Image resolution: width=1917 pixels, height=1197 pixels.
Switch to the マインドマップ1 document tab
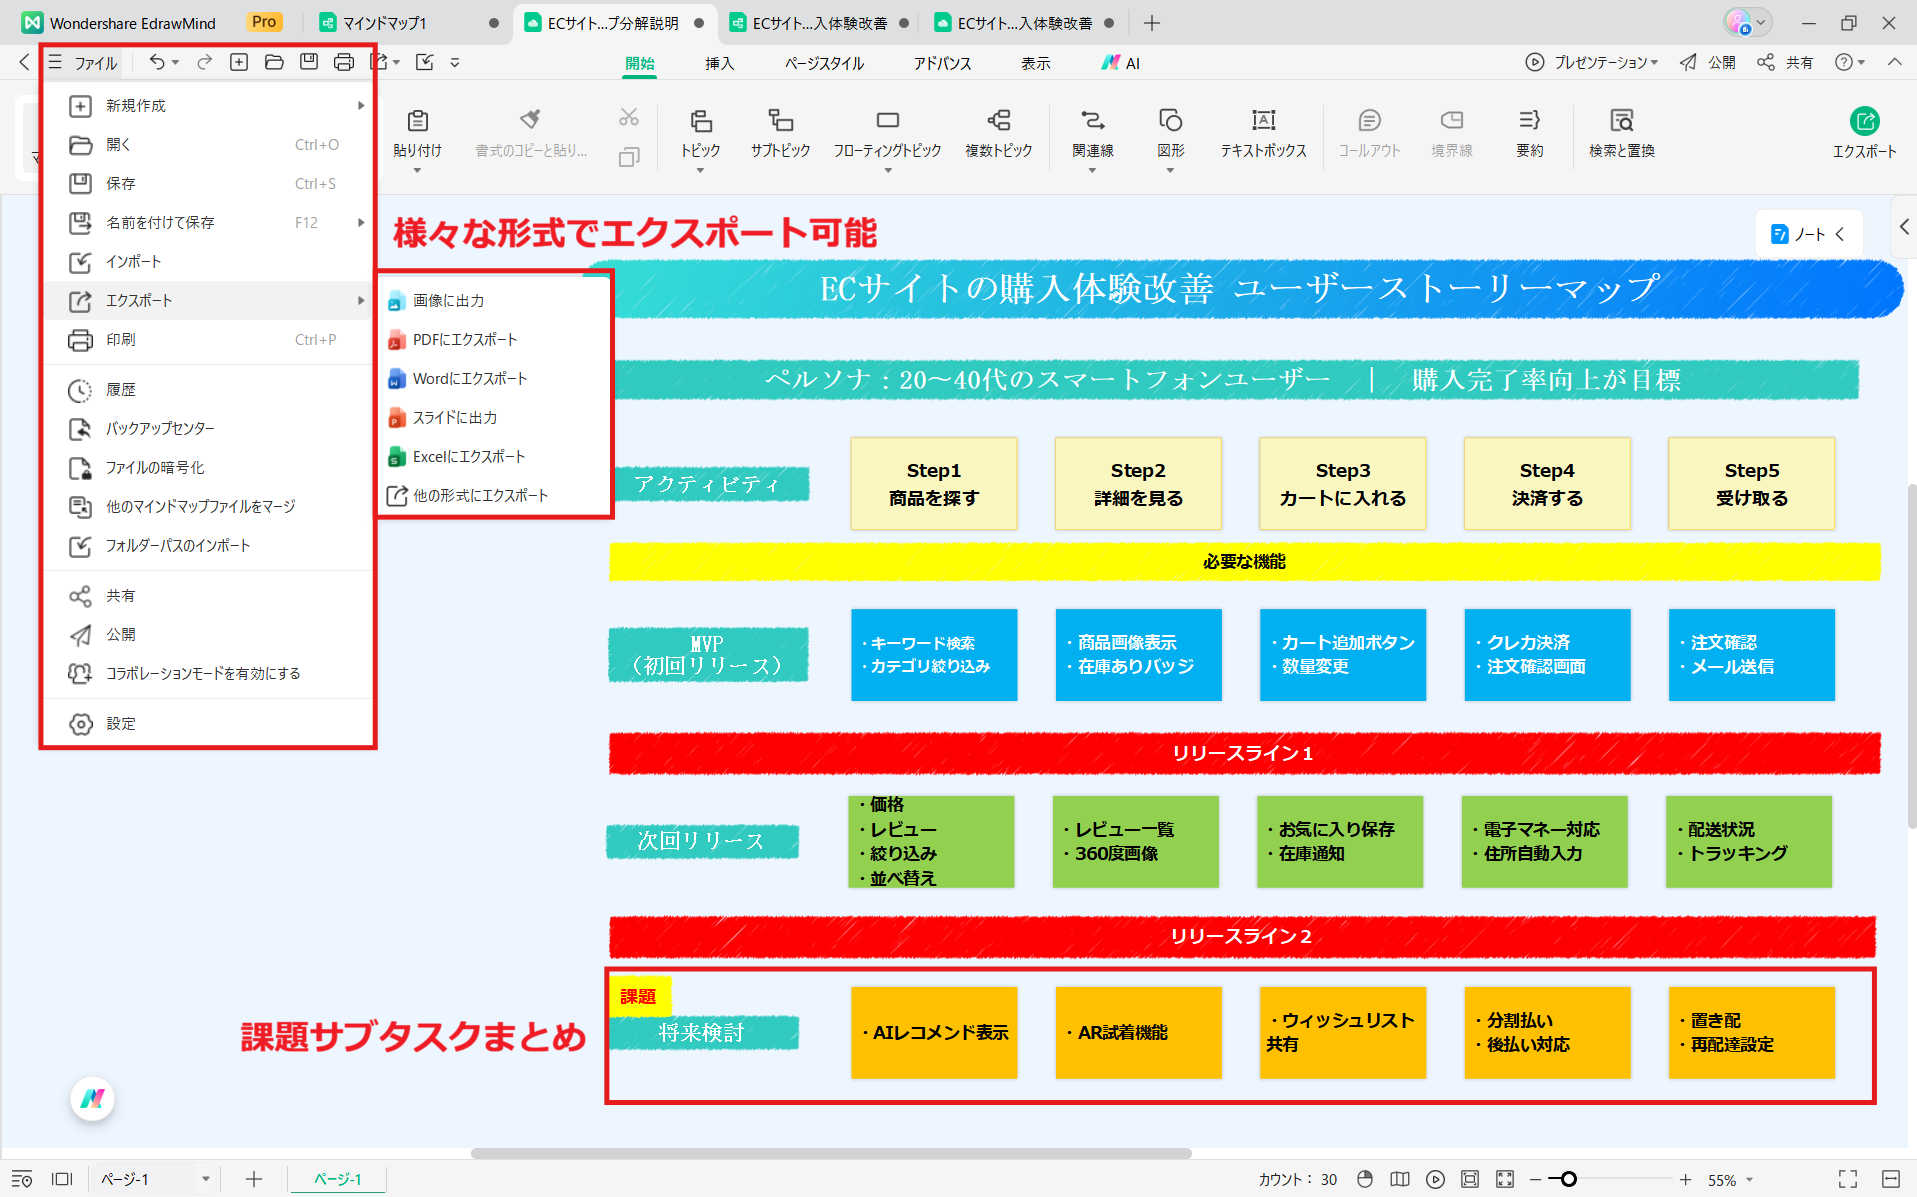[409, 23]
